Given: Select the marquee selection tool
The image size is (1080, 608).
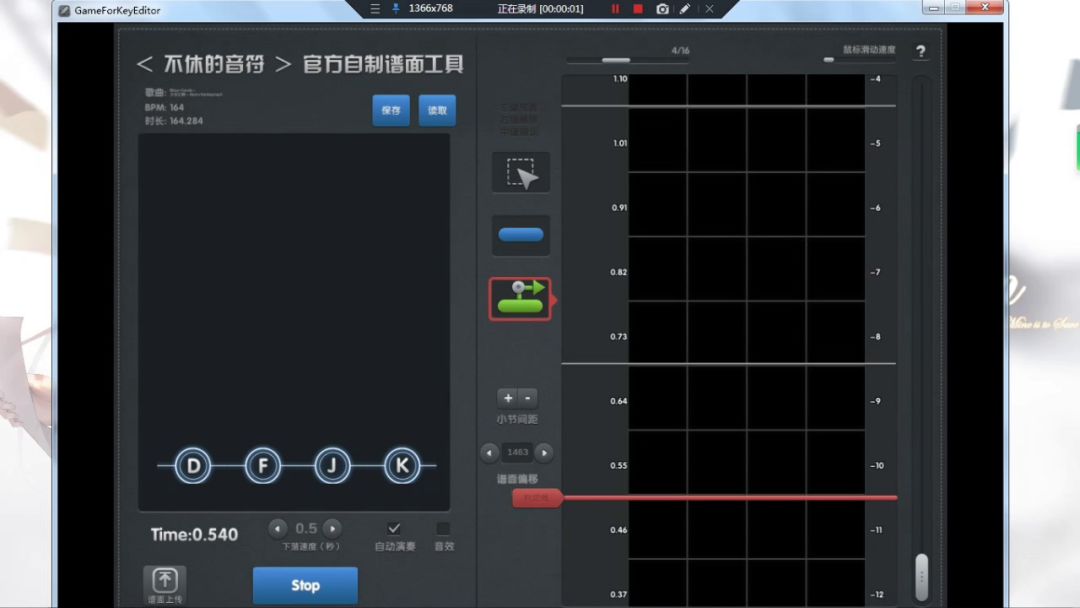Looking at the screenshot, I should point(520,173).
